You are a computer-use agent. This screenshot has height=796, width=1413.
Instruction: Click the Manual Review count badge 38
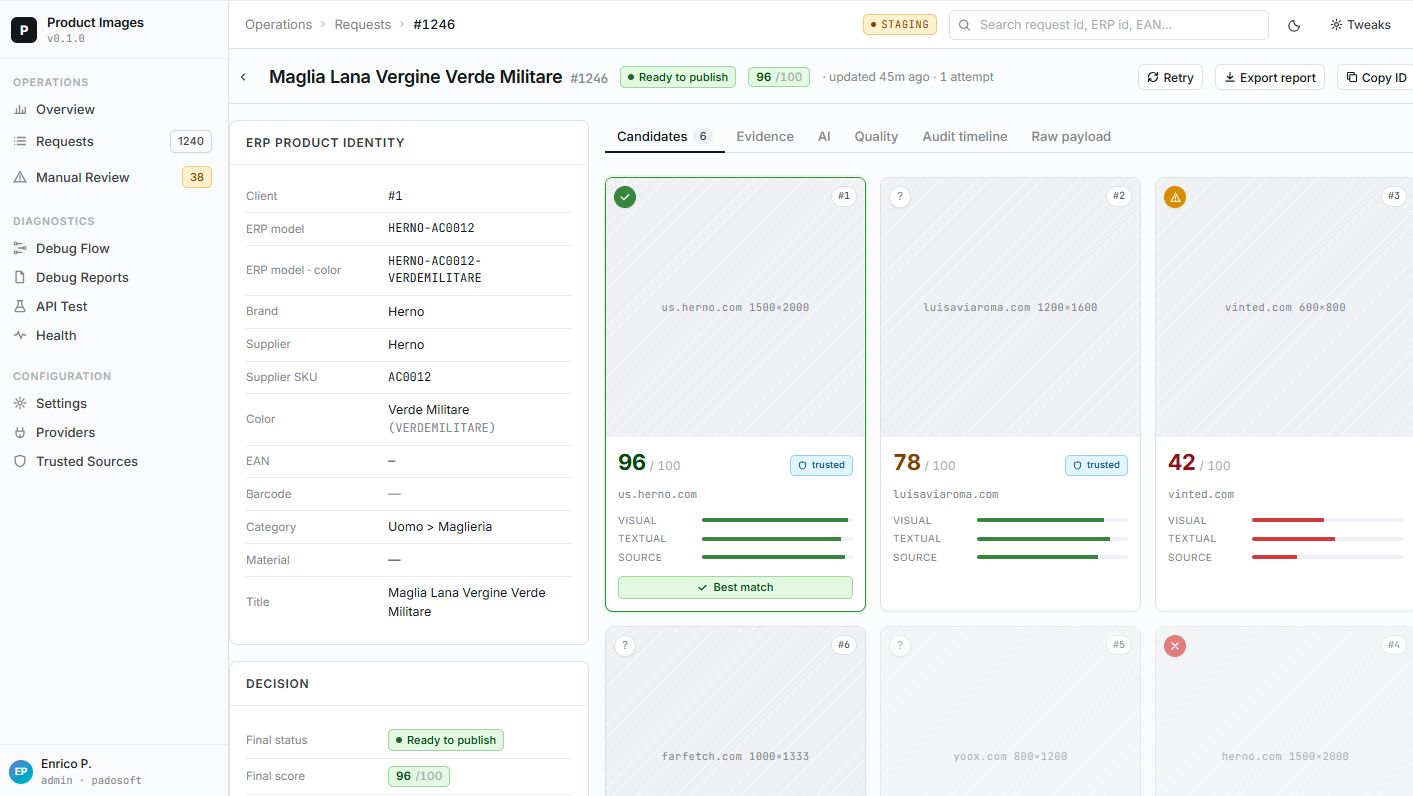pos(197,178)
